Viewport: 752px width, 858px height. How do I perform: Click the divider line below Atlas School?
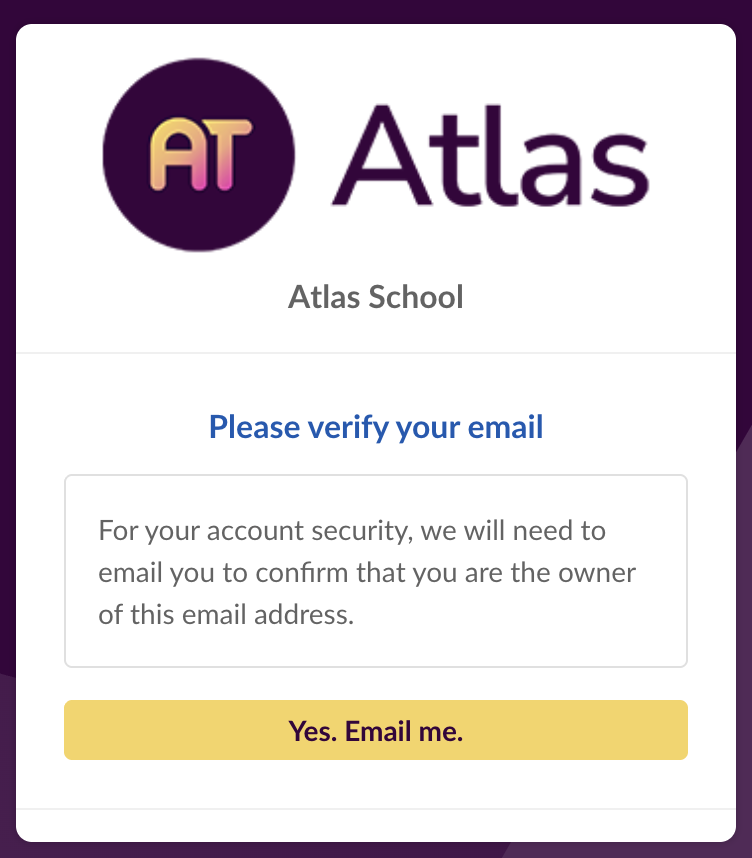376,353
